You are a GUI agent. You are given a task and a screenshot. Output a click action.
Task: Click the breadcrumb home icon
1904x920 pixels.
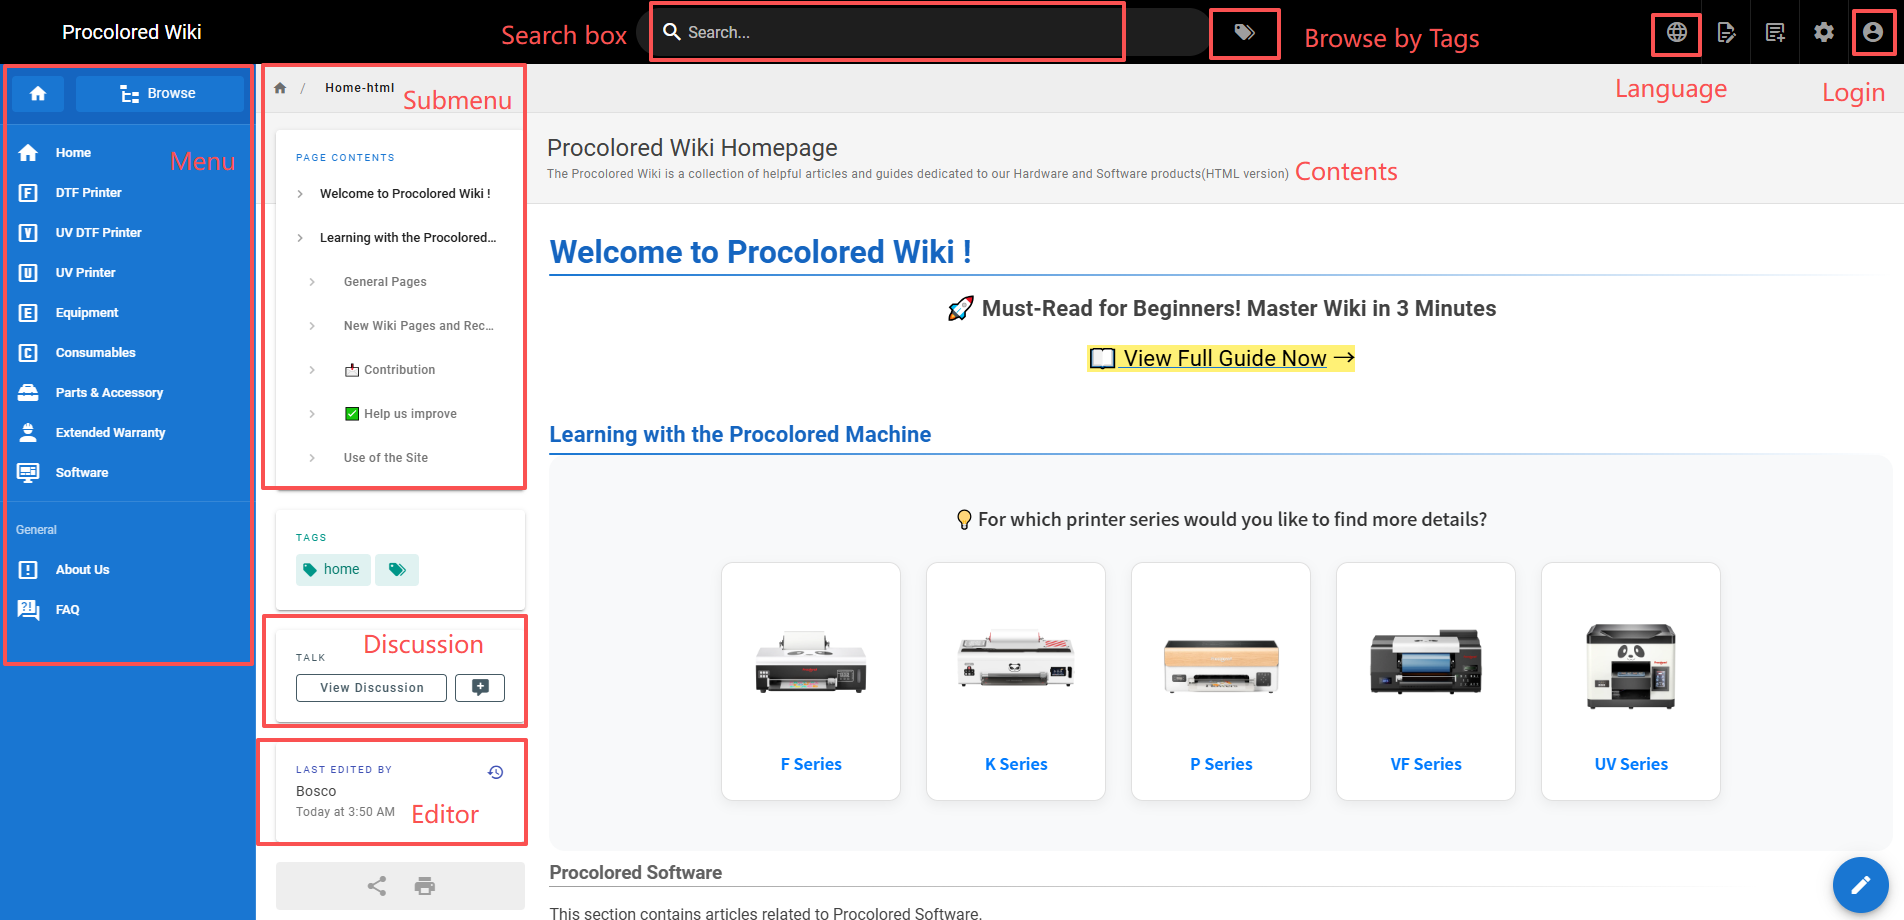click(x=280, y=88)
